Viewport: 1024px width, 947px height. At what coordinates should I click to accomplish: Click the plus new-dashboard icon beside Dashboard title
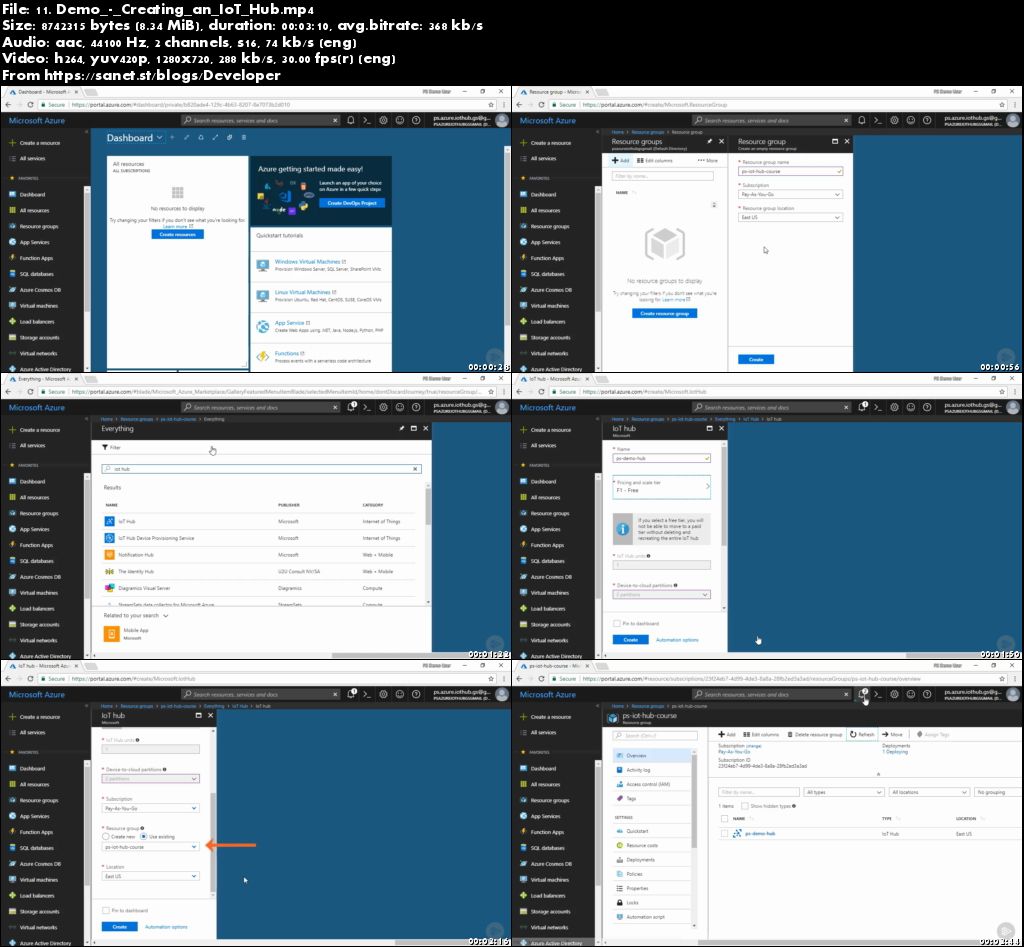[172, 138]
